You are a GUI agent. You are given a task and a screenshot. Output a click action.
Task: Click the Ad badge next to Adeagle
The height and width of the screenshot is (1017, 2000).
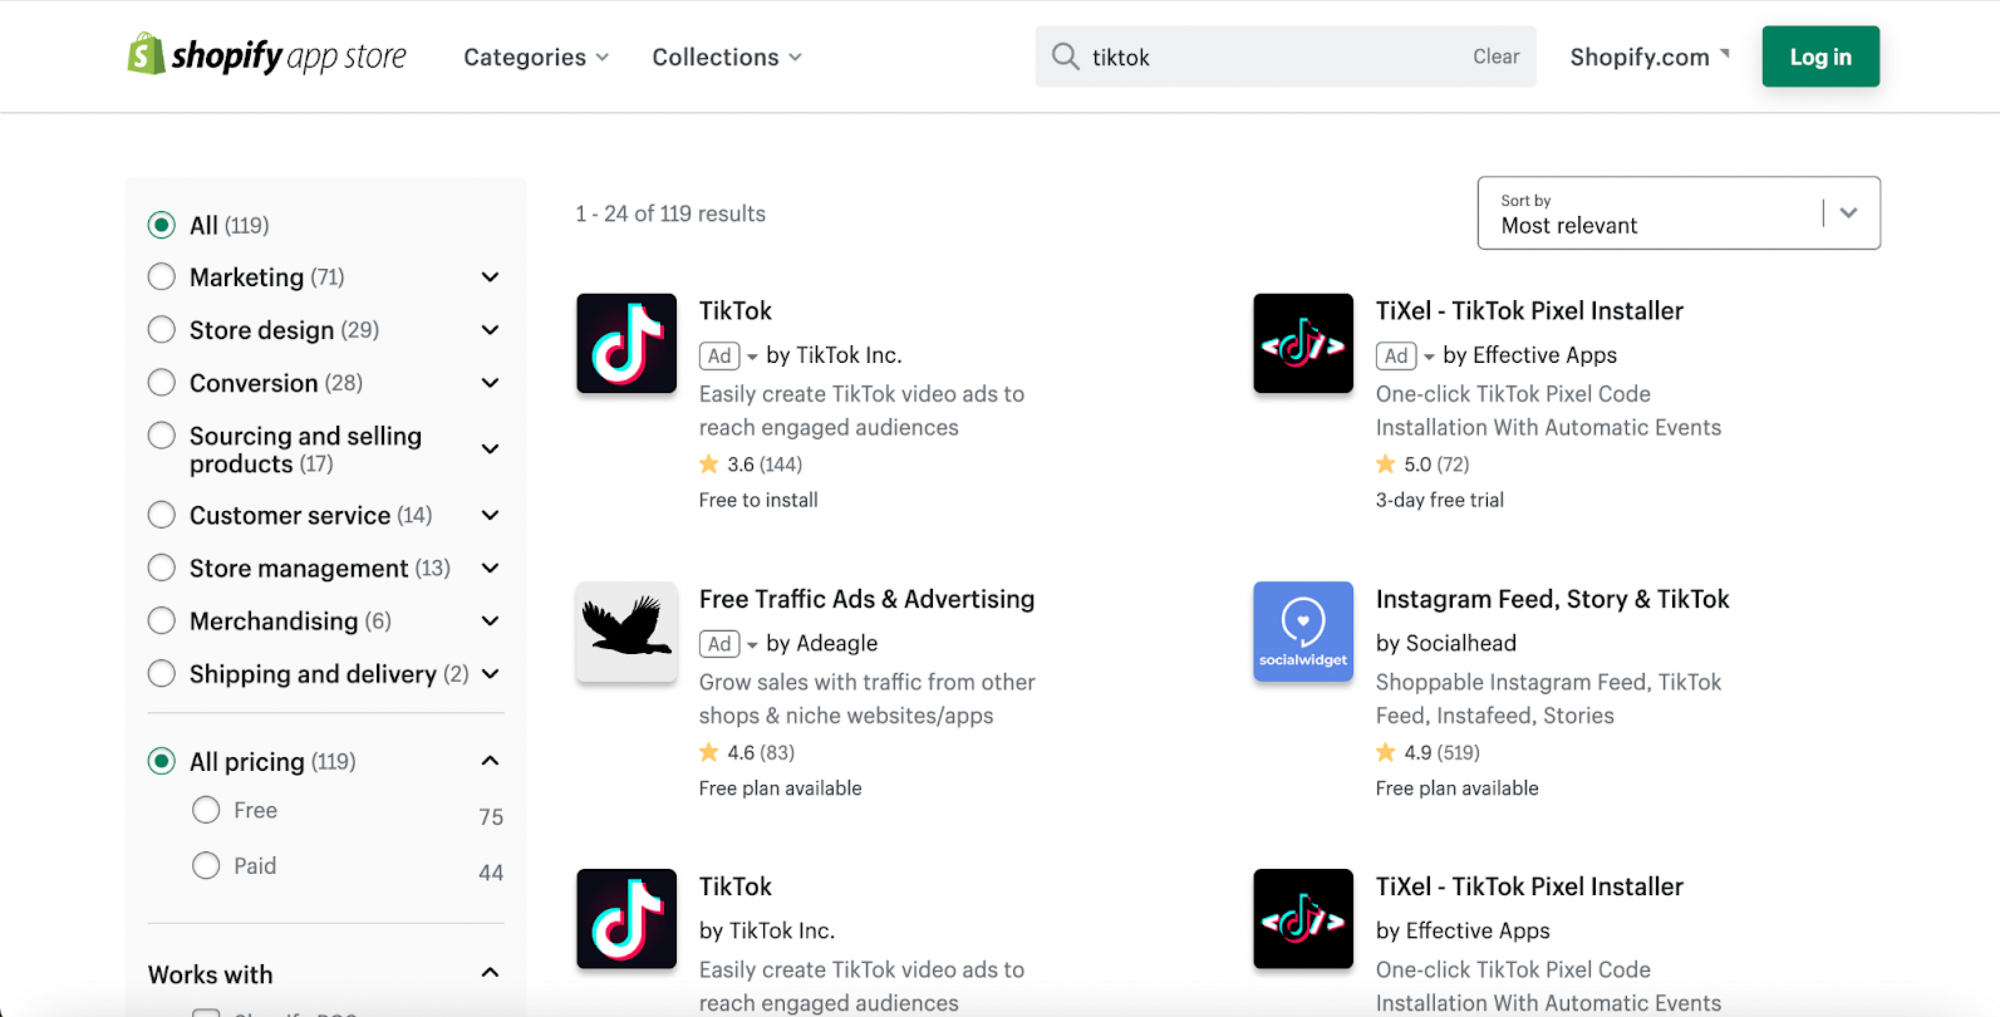pyautogui.click(x=719, y=644)
